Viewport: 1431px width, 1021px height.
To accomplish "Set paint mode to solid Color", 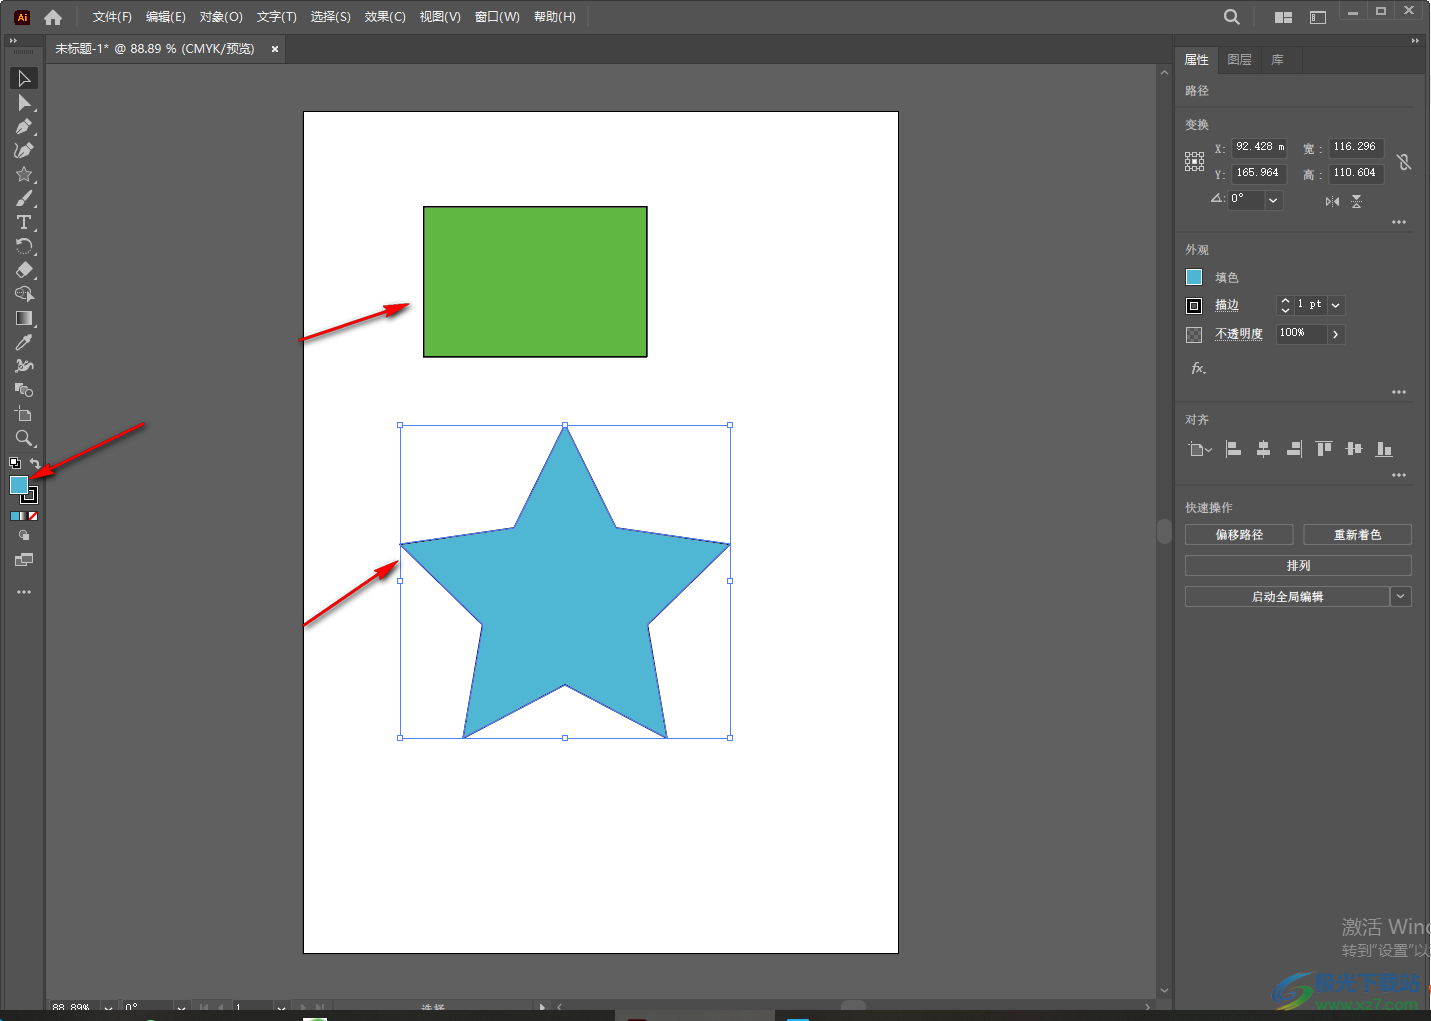I will click(15, 516).
